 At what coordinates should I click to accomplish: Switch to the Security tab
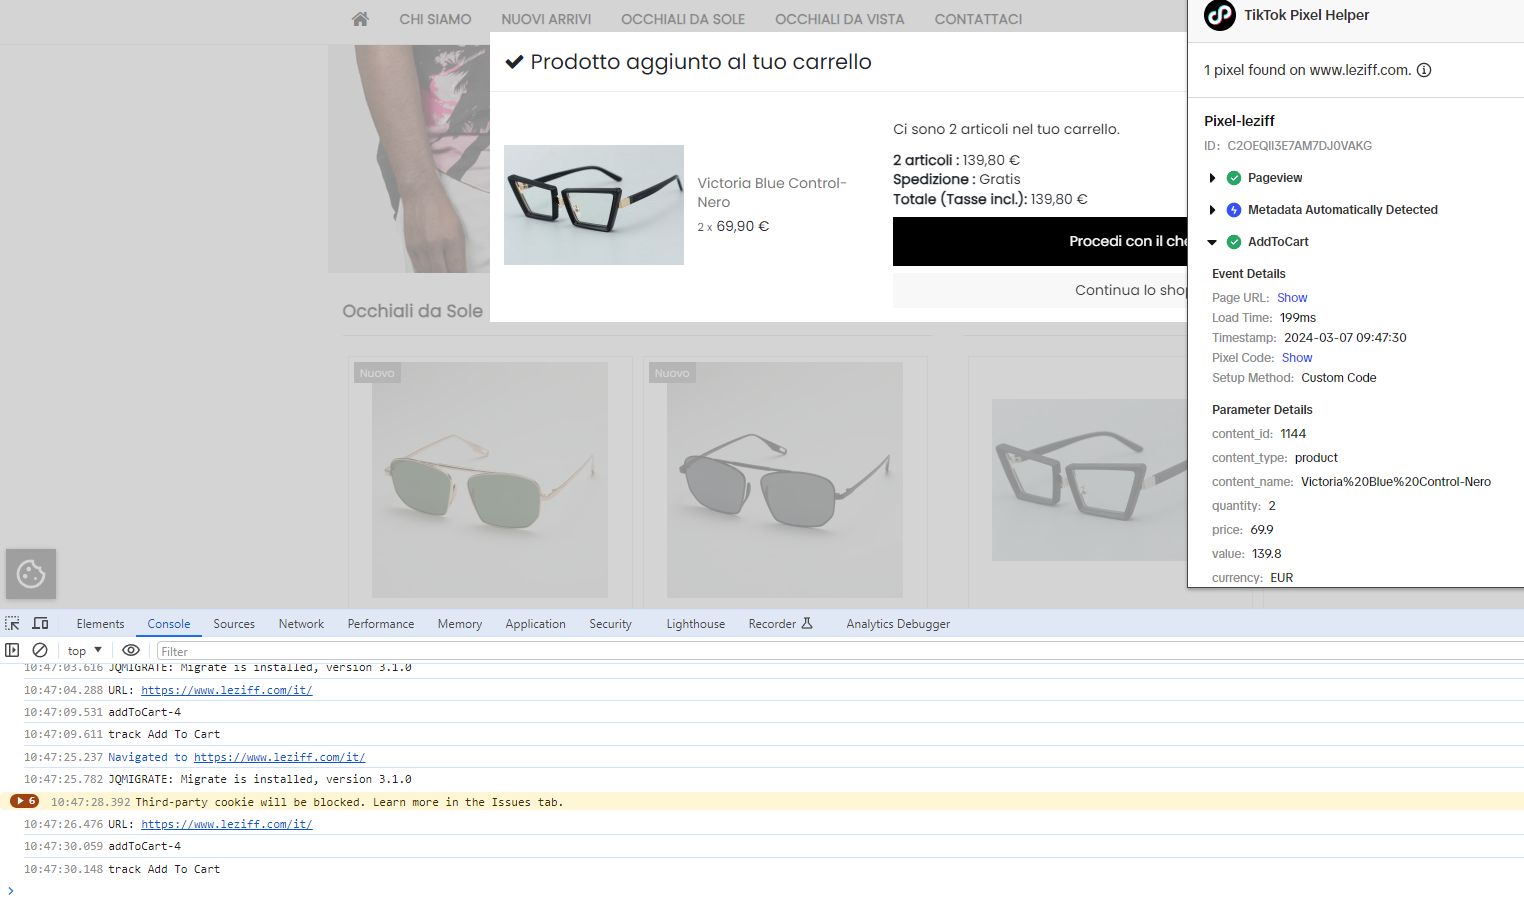(x=610, y=623)
